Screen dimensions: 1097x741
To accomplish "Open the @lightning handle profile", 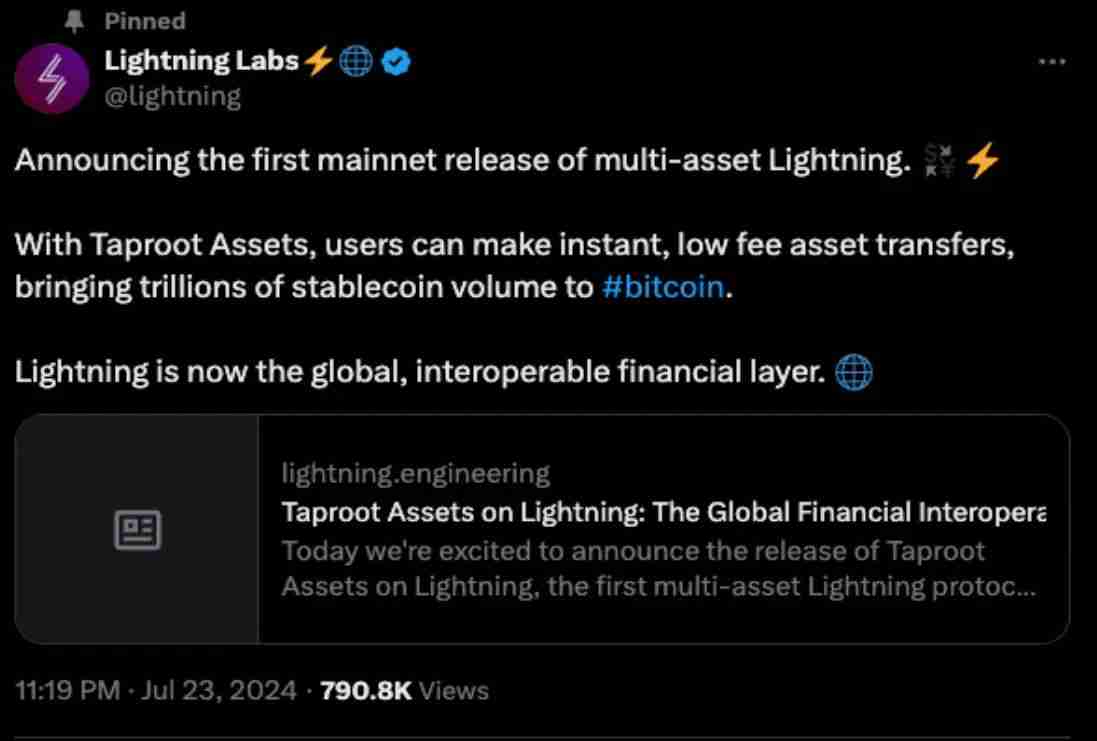I will (172, 96).
